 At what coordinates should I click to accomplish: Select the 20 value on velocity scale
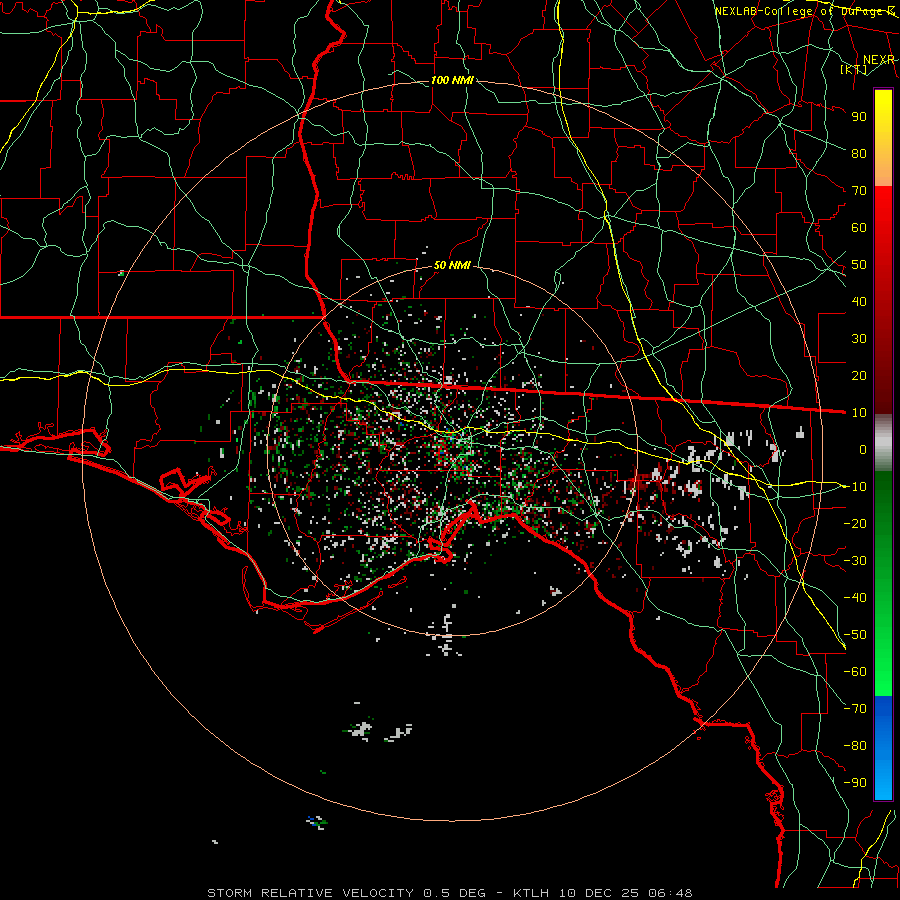(859, 375)
